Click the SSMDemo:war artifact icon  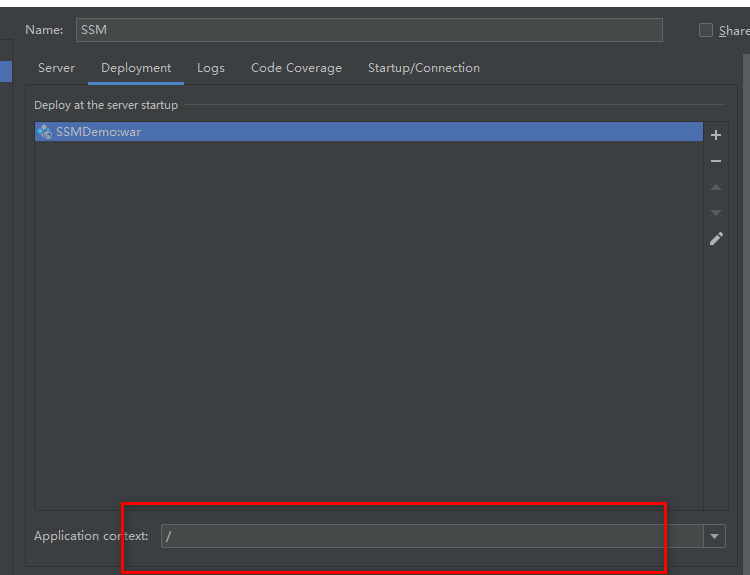click(44, 132)
